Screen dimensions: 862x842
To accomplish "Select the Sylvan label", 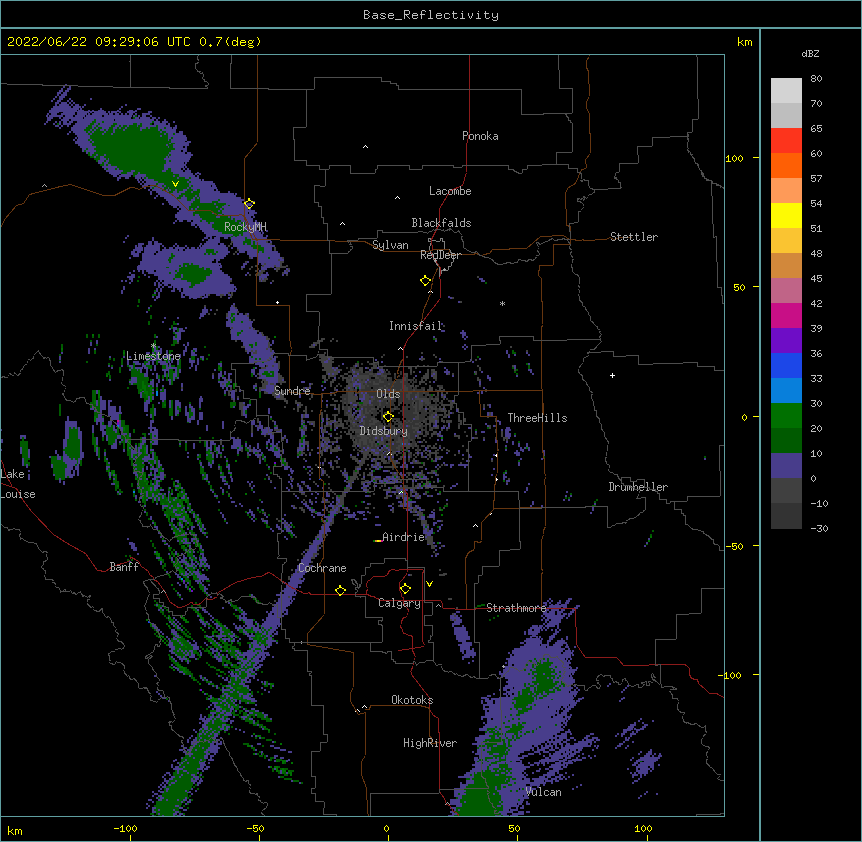I will click(x=390, y=245).
